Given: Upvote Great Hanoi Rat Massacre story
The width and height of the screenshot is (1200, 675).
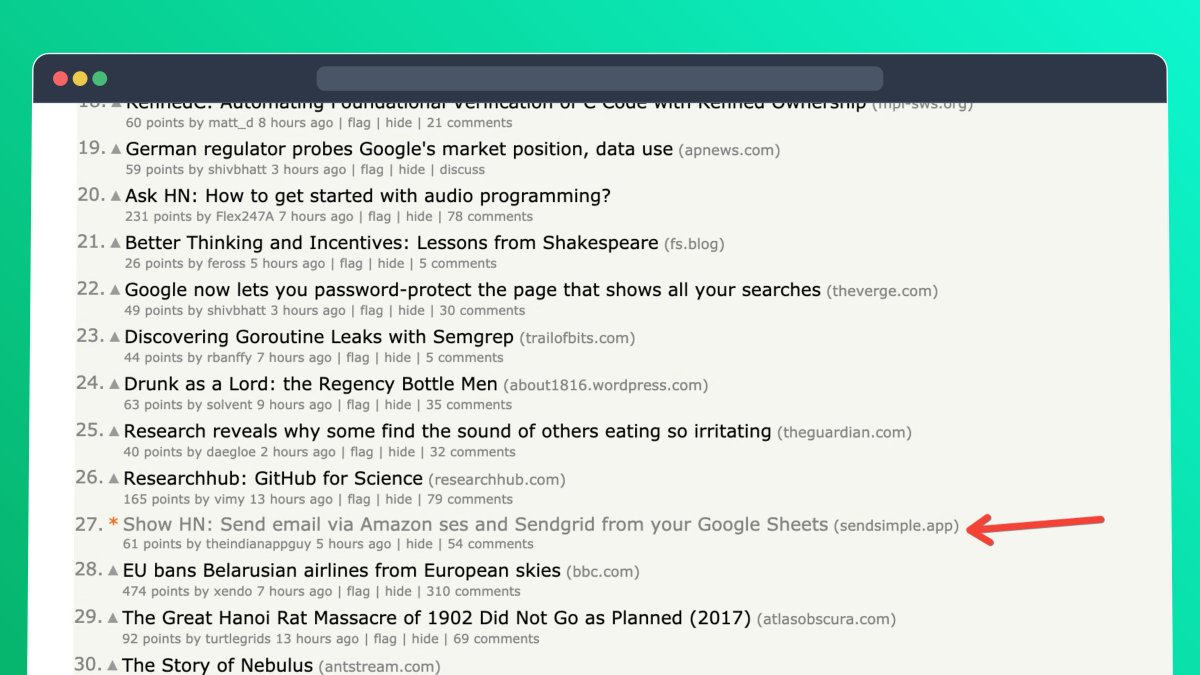Looking at the screenshot, I should (x=113, y=618).
